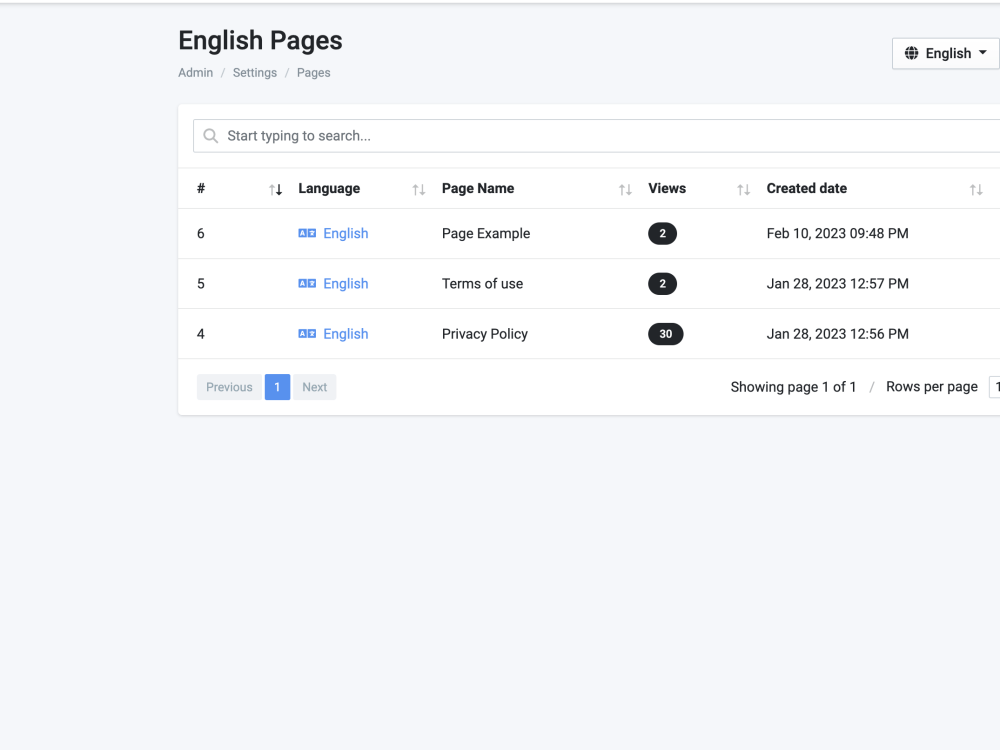Click translate icon in Terms of use row

307,284
